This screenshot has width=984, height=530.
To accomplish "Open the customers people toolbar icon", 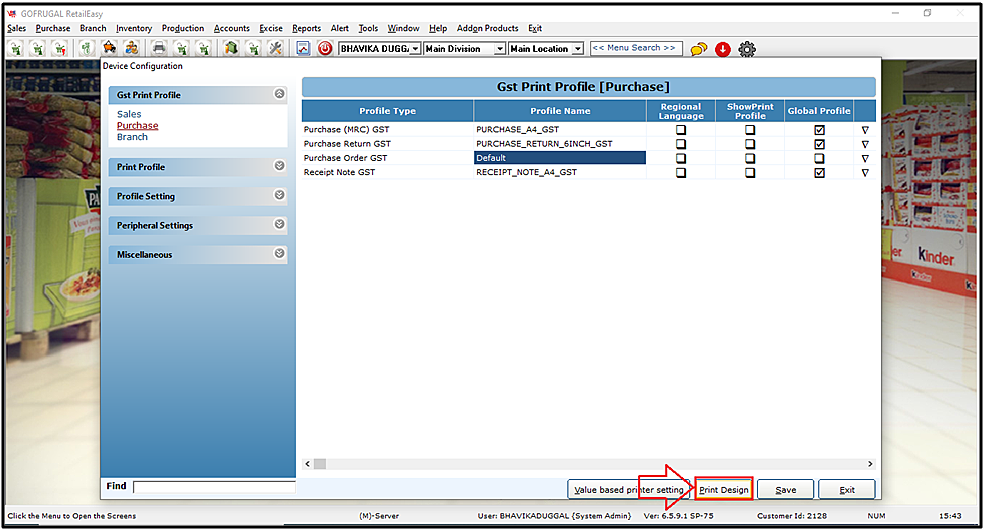I will (131, 48).
